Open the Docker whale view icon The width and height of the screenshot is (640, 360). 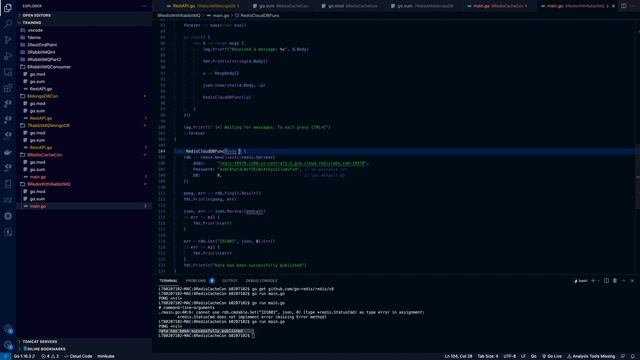click(8, 152)
